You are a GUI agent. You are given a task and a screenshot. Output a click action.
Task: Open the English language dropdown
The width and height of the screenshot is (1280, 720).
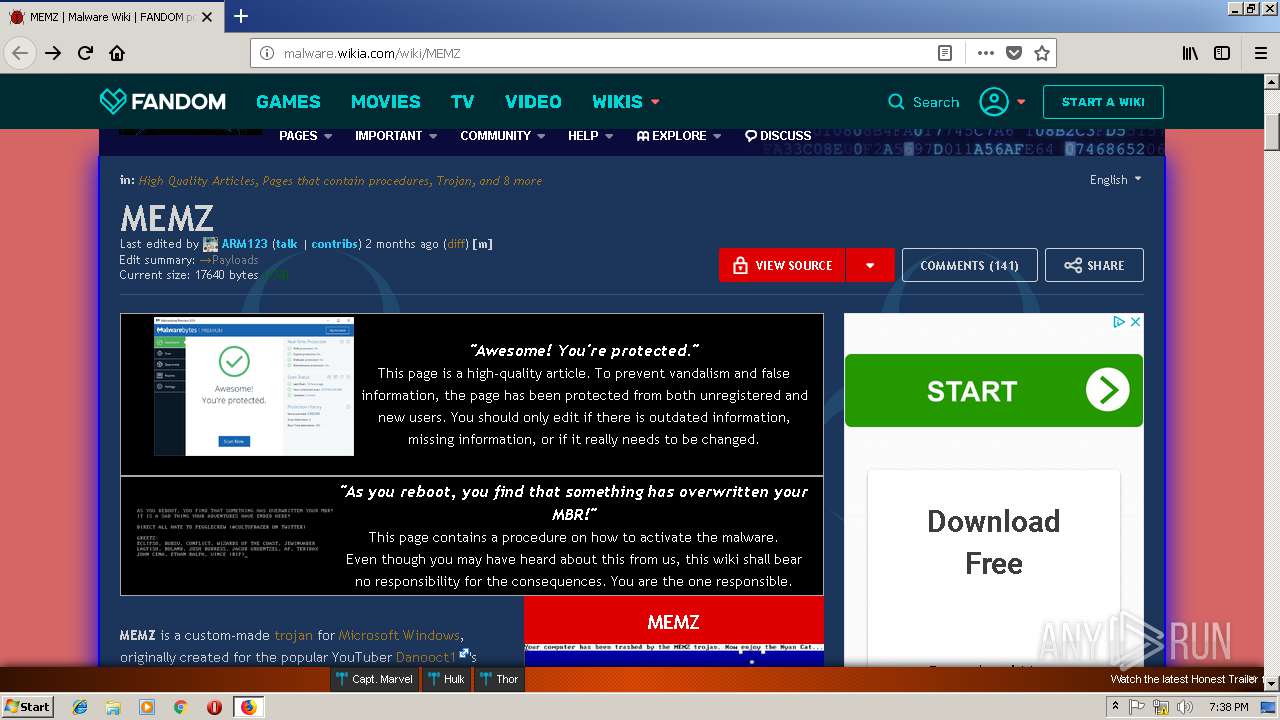pos(1115,180)
